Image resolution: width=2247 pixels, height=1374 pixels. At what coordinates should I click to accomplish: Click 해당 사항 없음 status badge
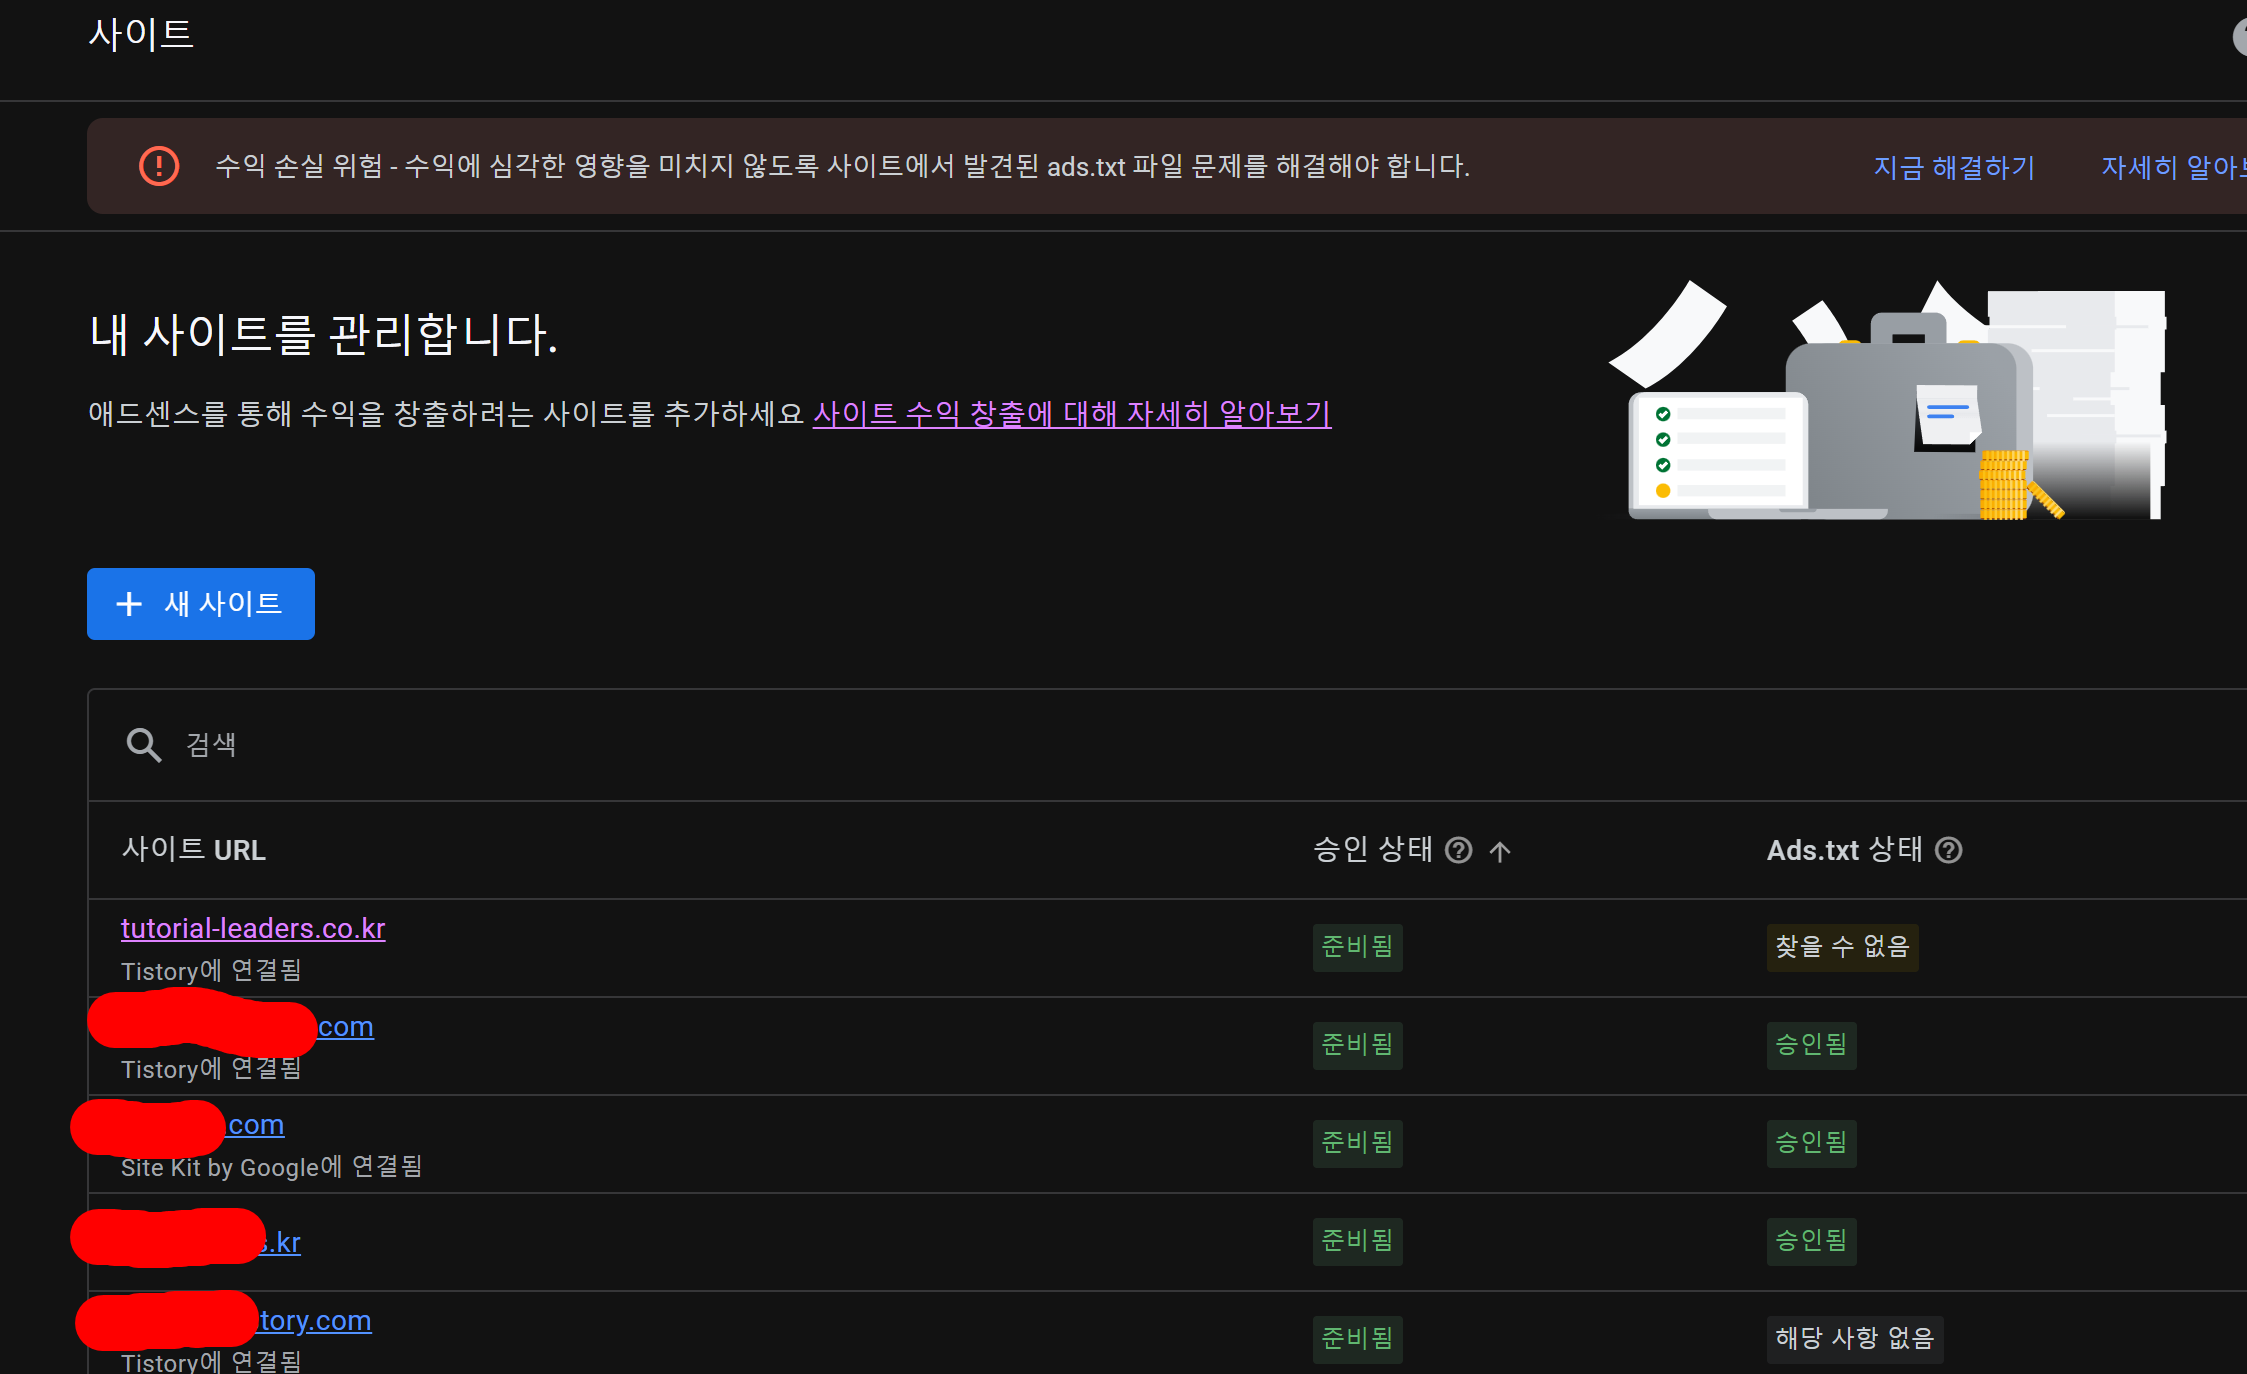[x=1854, y=1338]
